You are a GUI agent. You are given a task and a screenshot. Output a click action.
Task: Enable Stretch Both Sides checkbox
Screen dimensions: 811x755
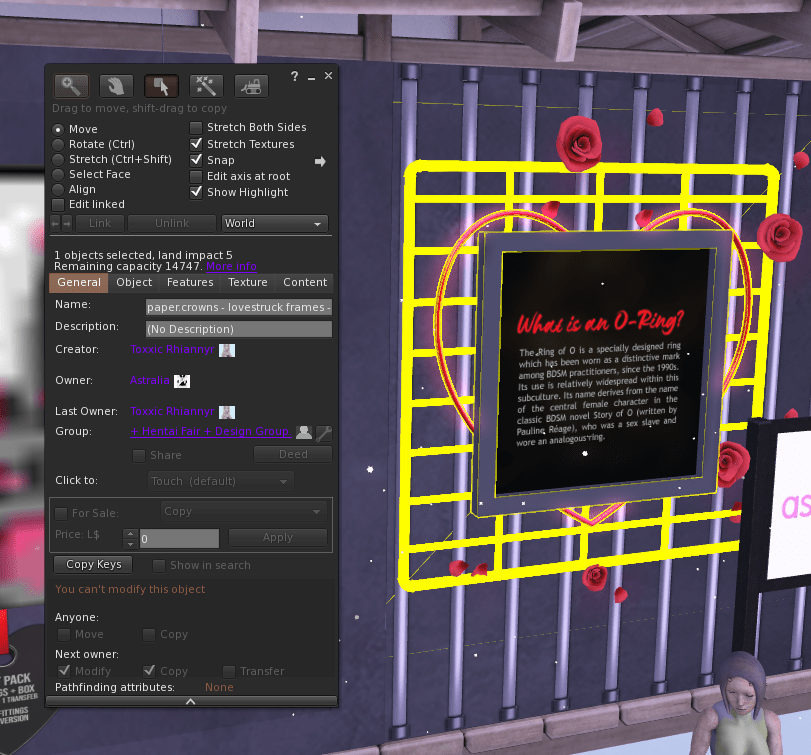[196, 128]
